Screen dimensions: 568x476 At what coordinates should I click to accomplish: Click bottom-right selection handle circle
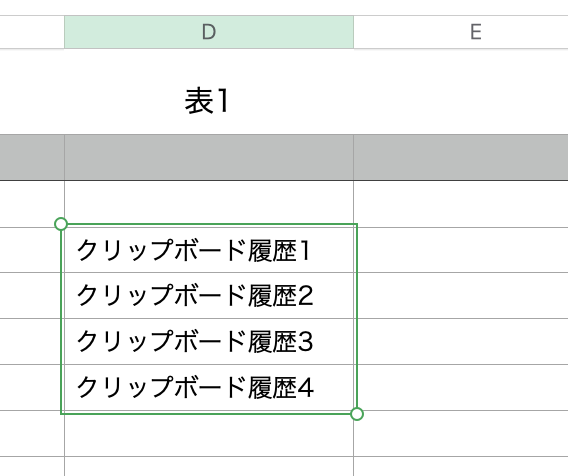point(357,414)
